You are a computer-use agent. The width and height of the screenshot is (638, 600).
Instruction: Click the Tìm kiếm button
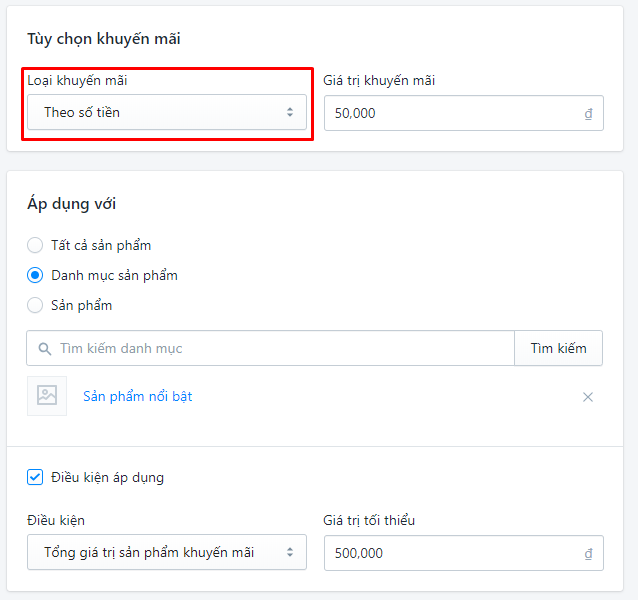558,348
